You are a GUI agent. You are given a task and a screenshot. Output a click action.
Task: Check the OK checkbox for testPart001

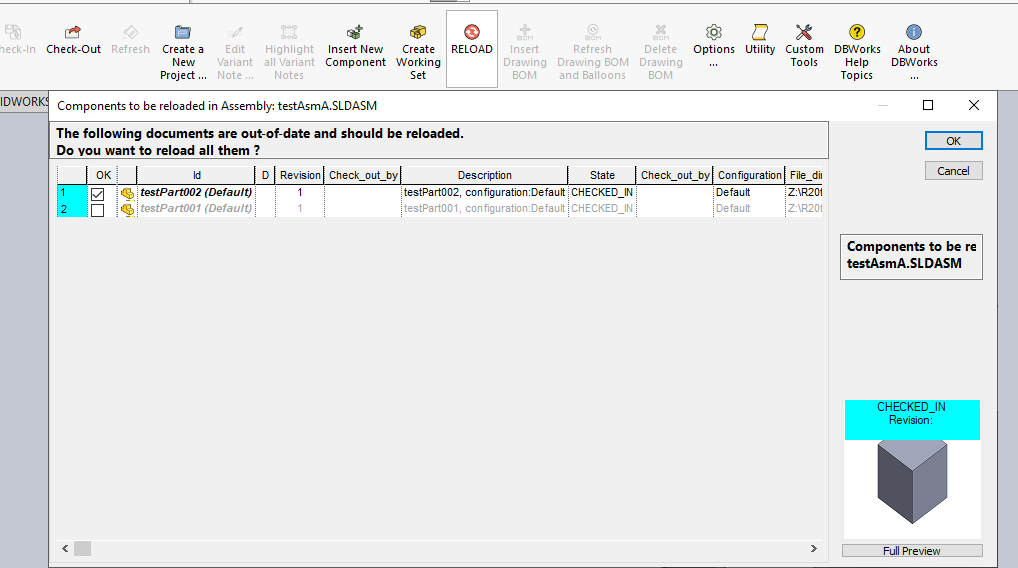point(97,210)
